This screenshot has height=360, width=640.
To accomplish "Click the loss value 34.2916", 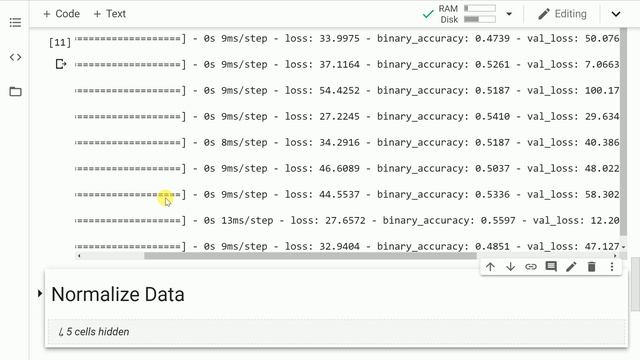I will (339, 142).
